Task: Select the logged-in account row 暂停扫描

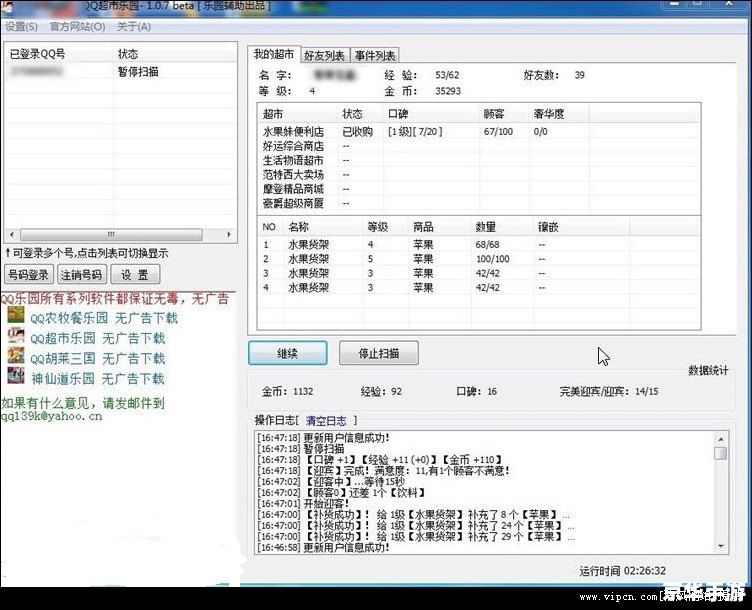Action: tap(121, 72)
